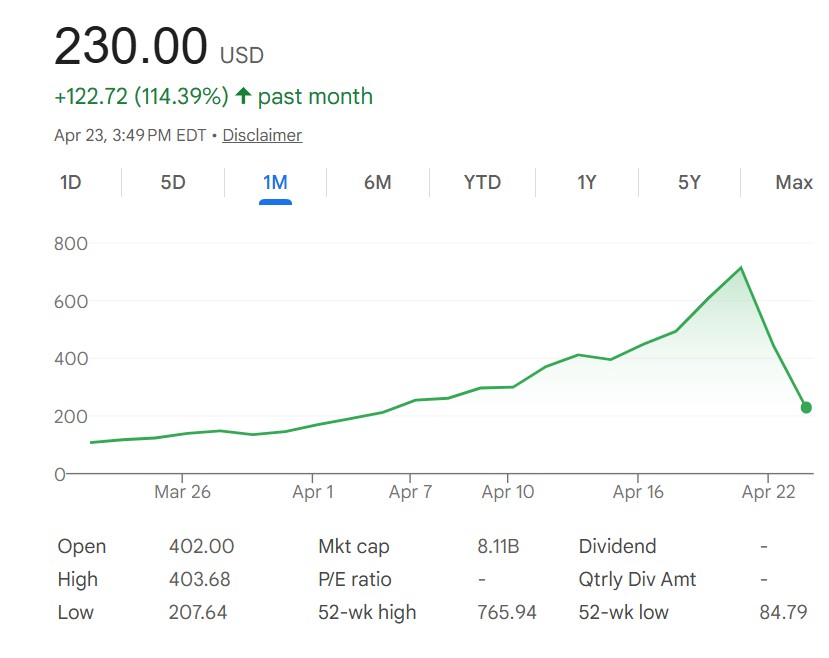Select the 5D chart range tab
This screenshot has height=658, width=829.
tap(173, 183)
